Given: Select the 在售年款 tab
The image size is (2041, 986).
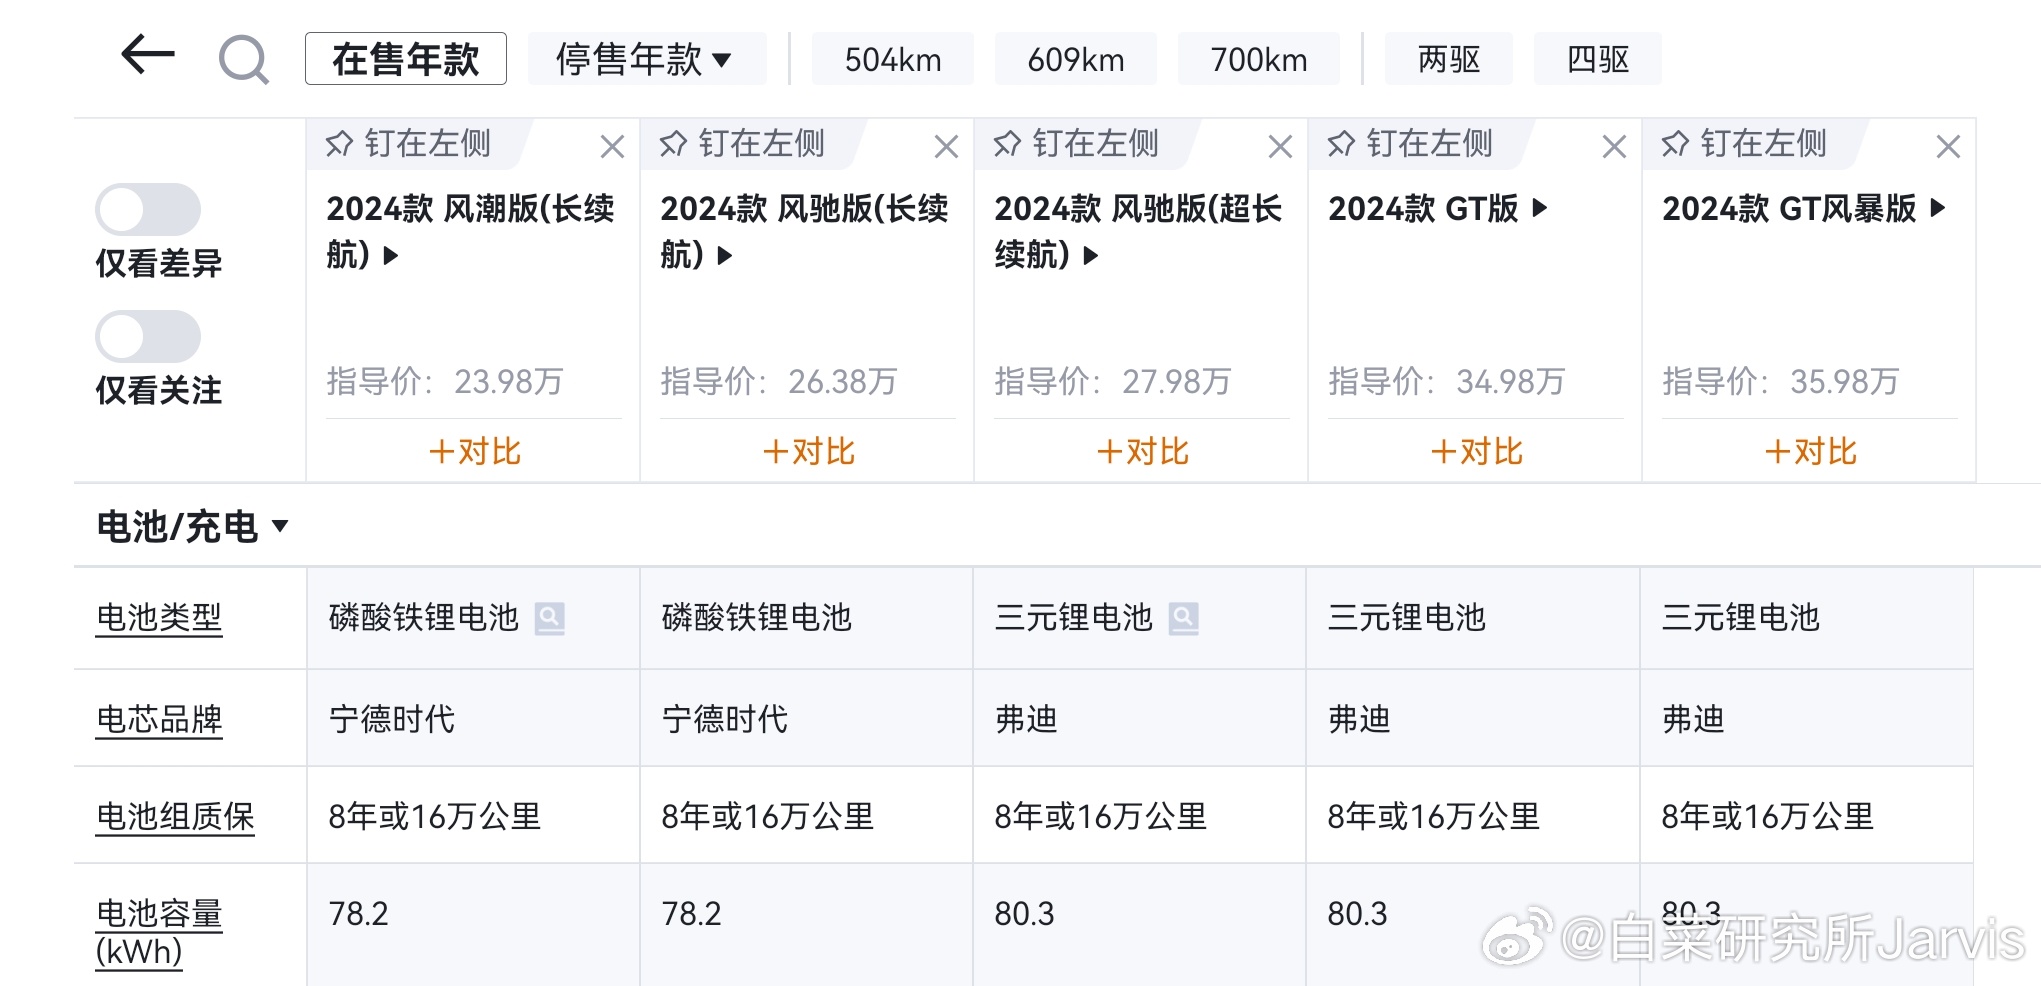Looking at the screenshot, I should [406, 59].
